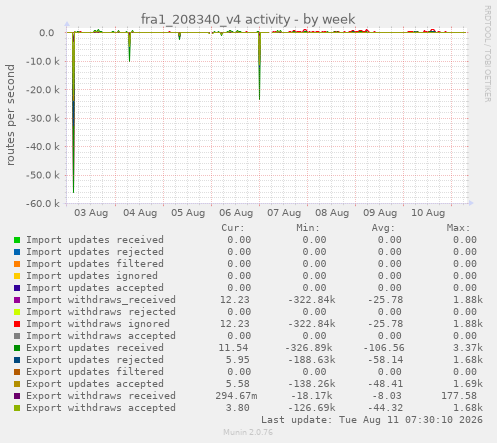Viewport: 497px width, 443px height.
Task: Click the '08 Aug' x-axis label
Action: click(x=332, y=213)
